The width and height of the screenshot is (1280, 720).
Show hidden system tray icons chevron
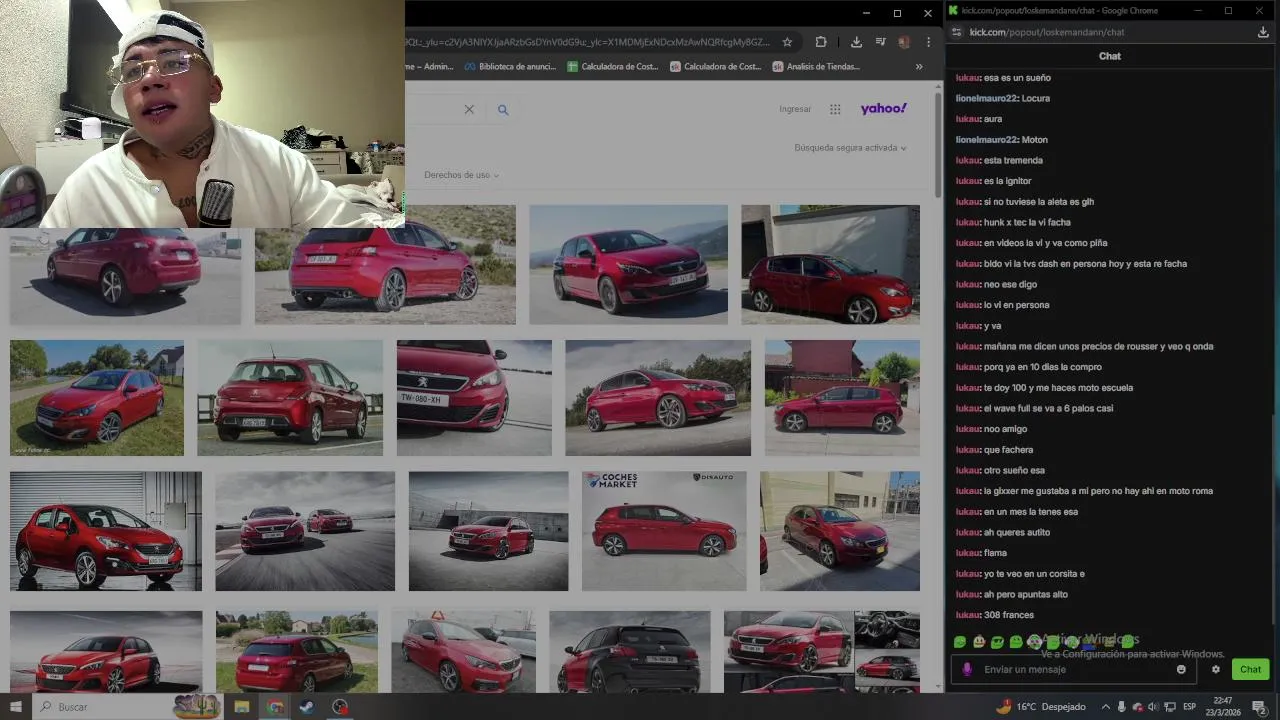[x=1105, y=706]
